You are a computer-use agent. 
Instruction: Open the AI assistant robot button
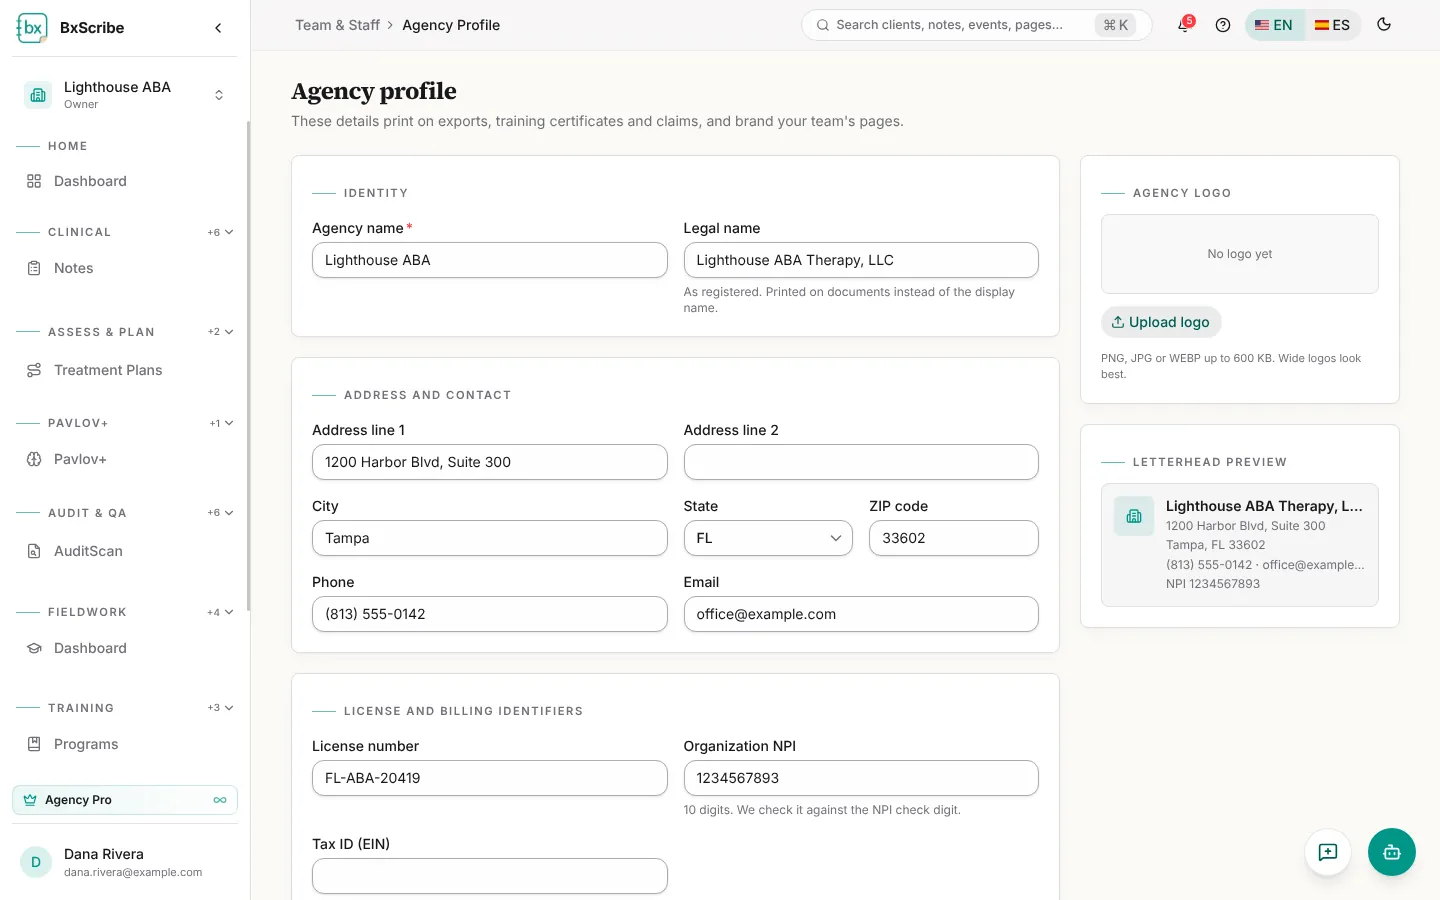(1392, 852)
